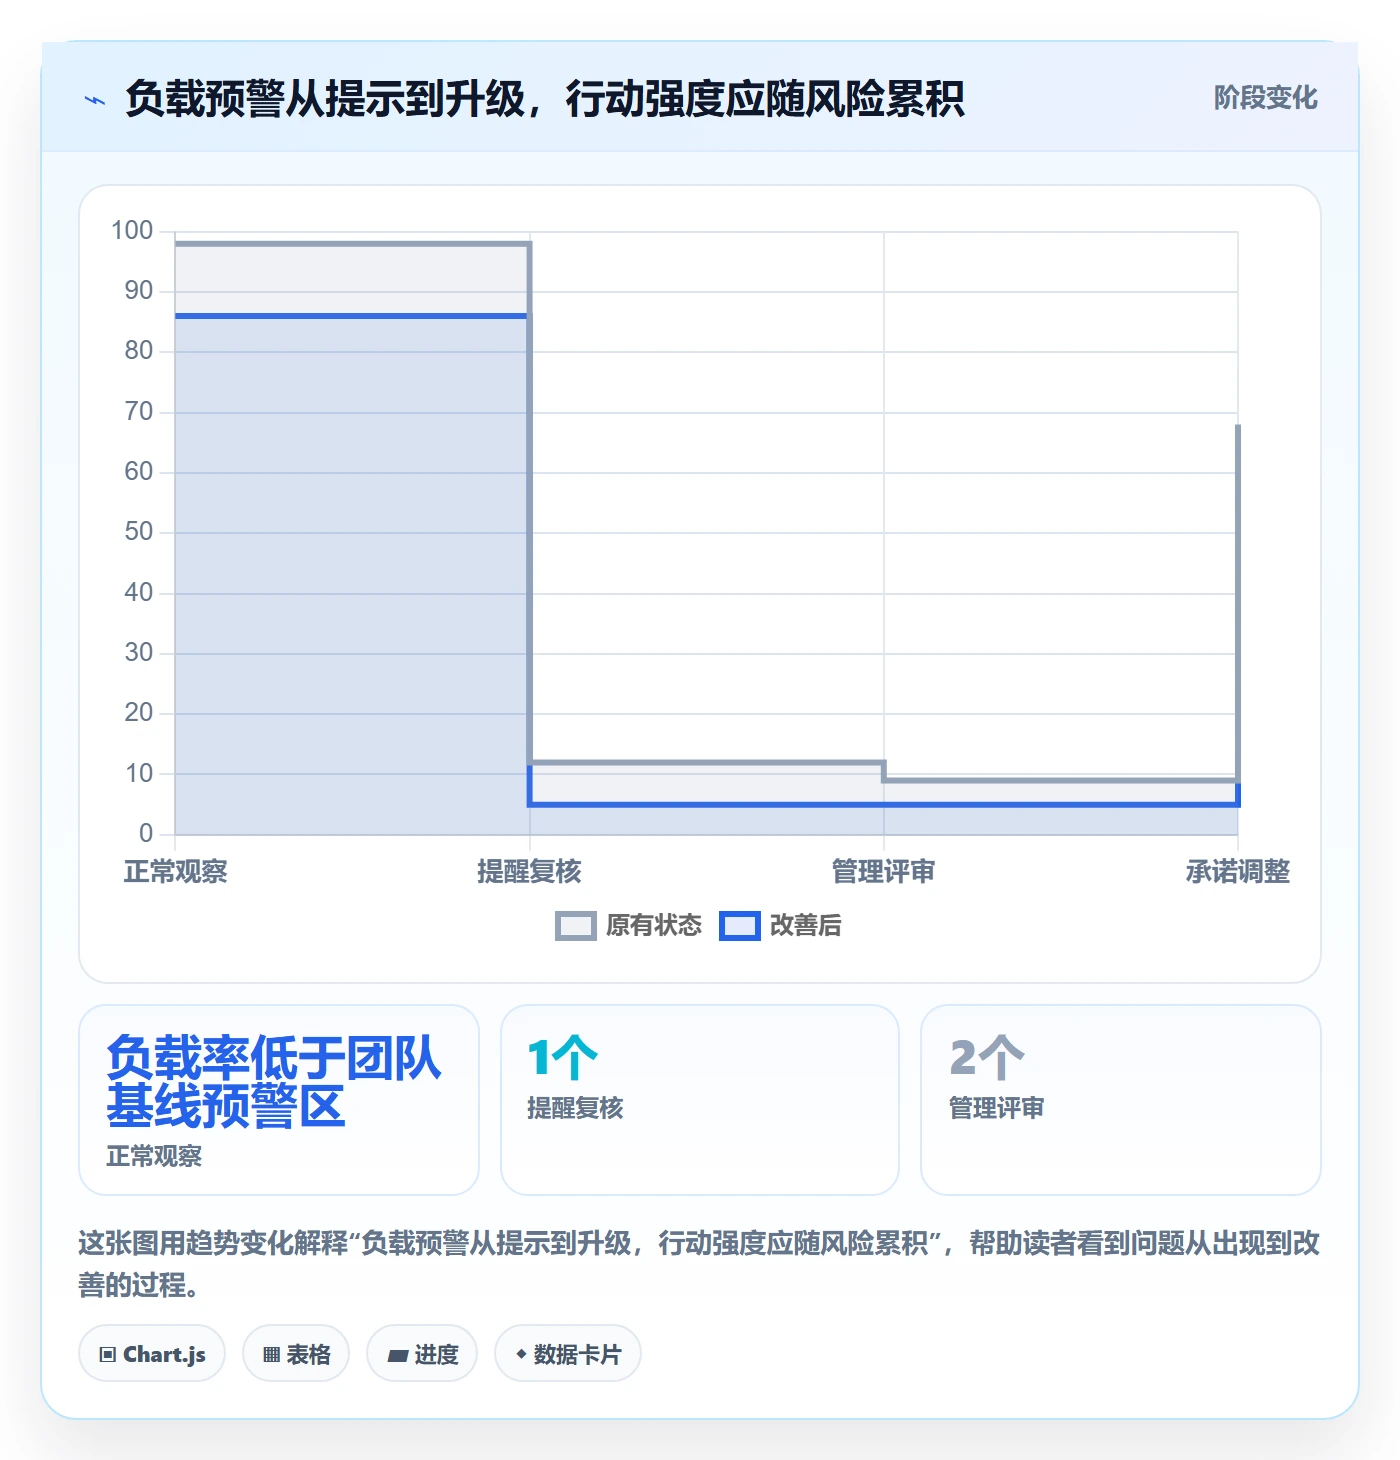Image resolution: width=1400 pixels, height=1460 pixels.
Task: Click the 数据卡片 tag
Action: pos(568,1354)
